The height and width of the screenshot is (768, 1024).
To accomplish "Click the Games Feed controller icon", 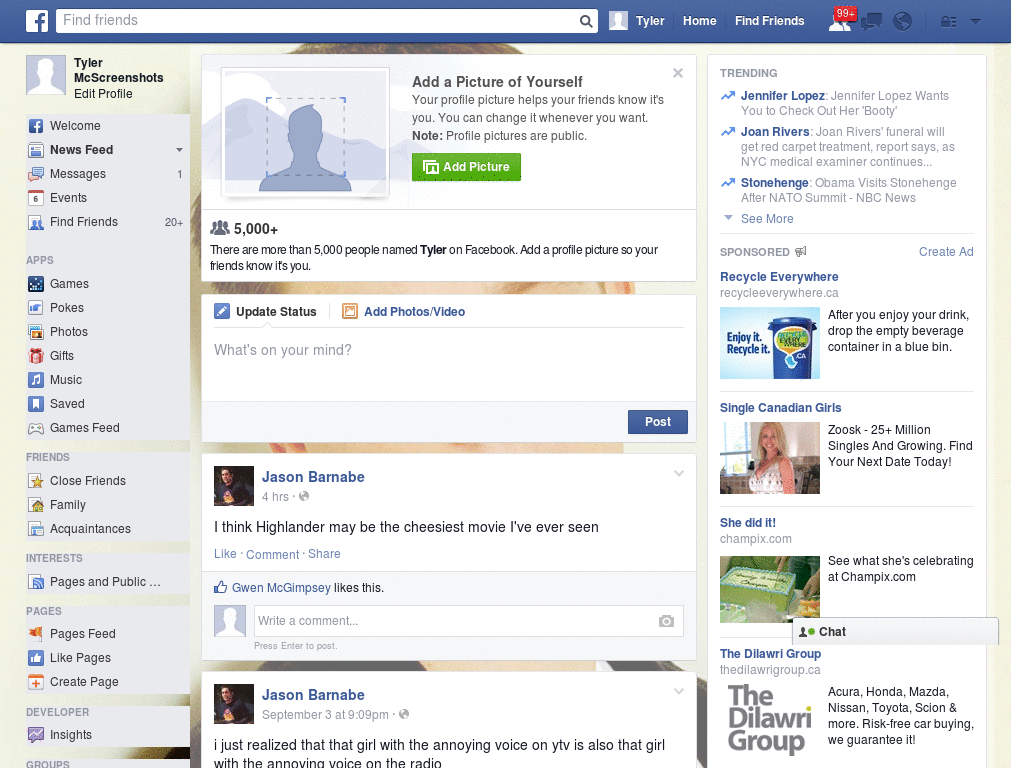I will click(x=36, y=428).
